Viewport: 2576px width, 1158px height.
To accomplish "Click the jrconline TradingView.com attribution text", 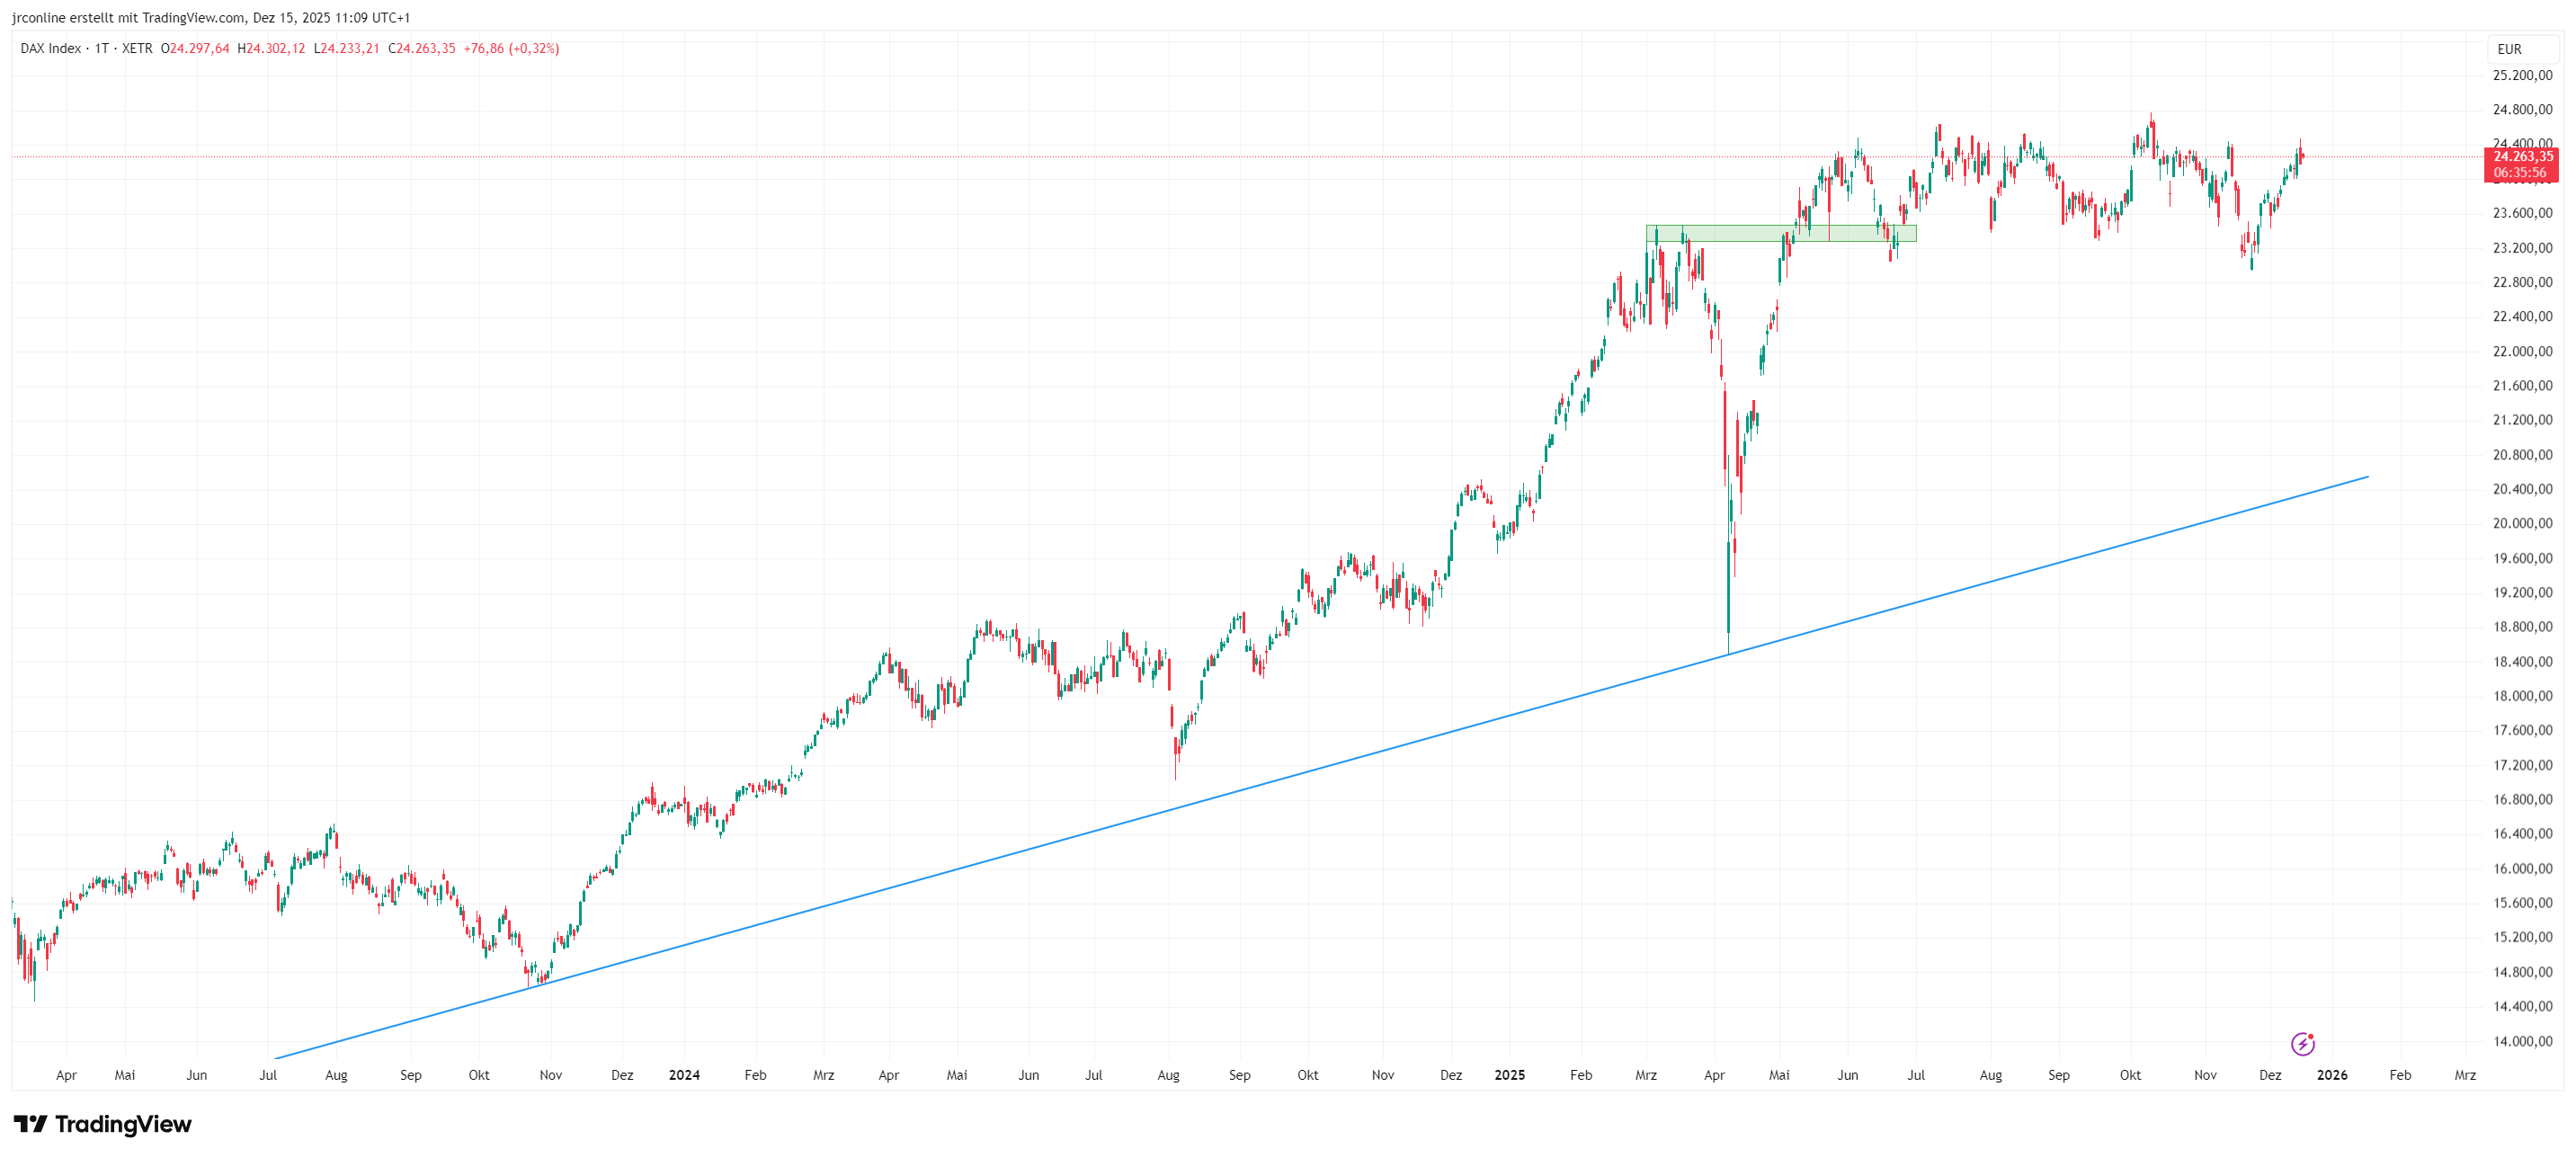I will pos(211,18).
